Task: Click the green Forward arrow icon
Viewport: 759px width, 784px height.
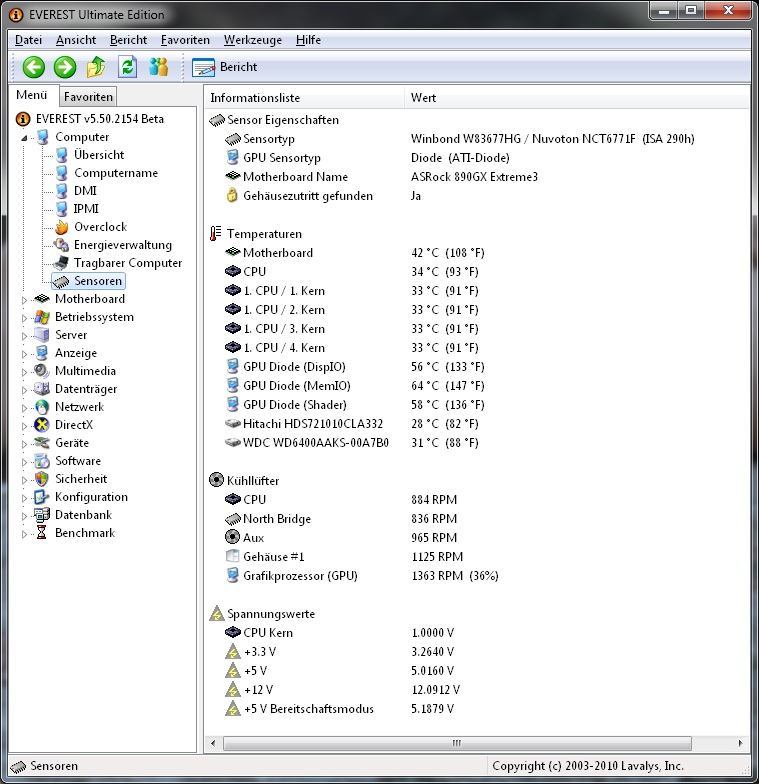Action: (x=64, y=67)
